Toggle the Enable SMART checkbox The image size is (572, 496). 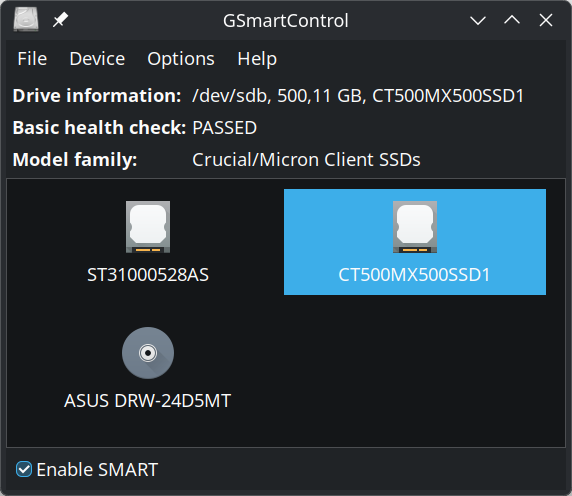[24, 469]
